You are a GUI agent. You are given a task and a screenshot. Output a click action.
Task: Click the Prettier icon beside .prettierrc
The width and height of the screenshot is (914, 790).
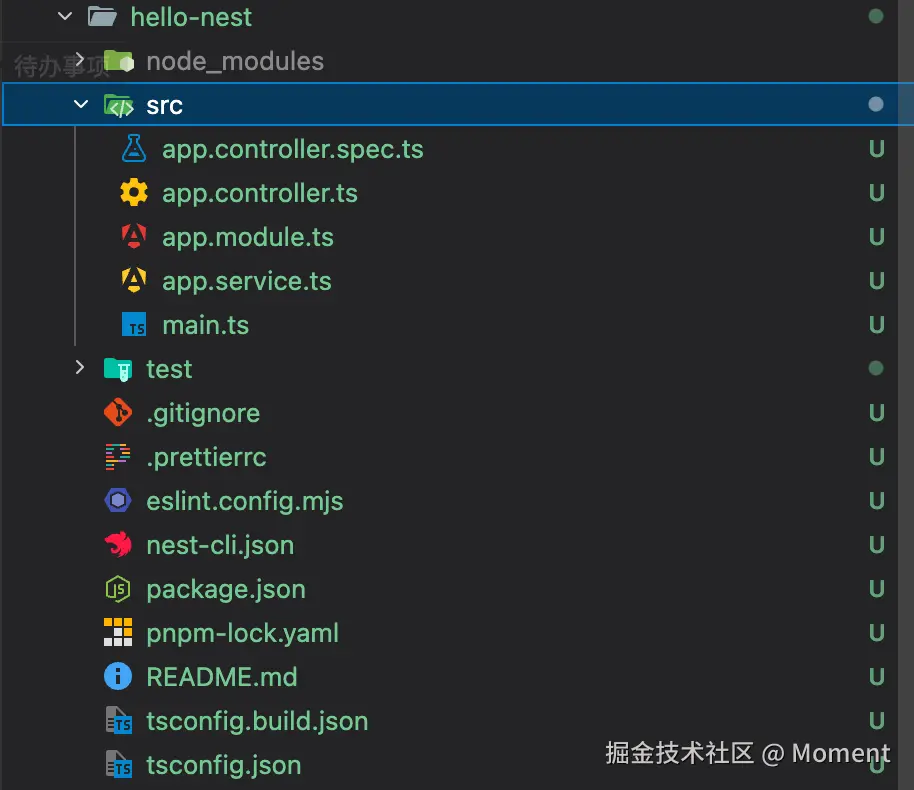(x=118, y=457)
